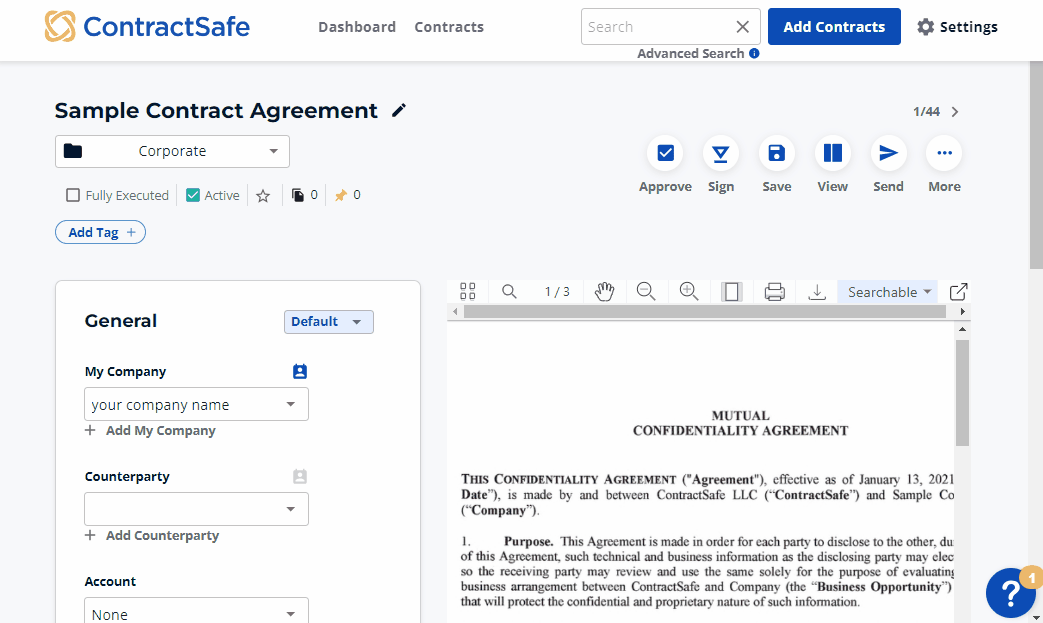
Task: Open the Contracts menu
Action: pos(449,27)
